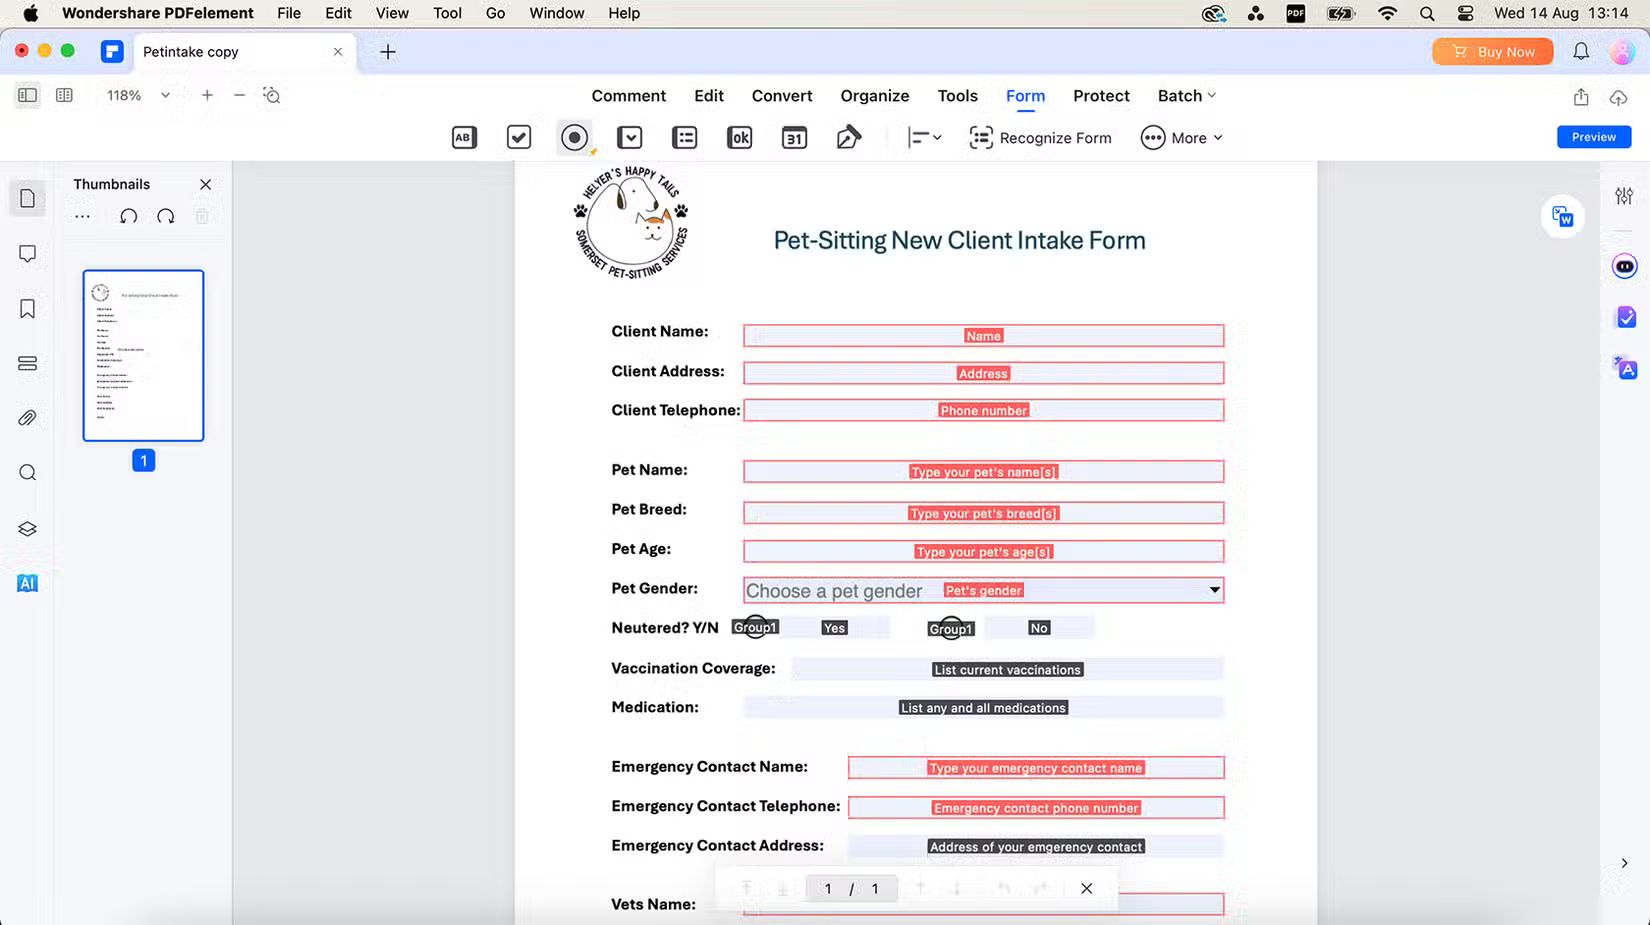The height and width of the screenshot is (925, 1650).
Task: Check the Combo Box form tool
Action: click(x=630, y=137)
